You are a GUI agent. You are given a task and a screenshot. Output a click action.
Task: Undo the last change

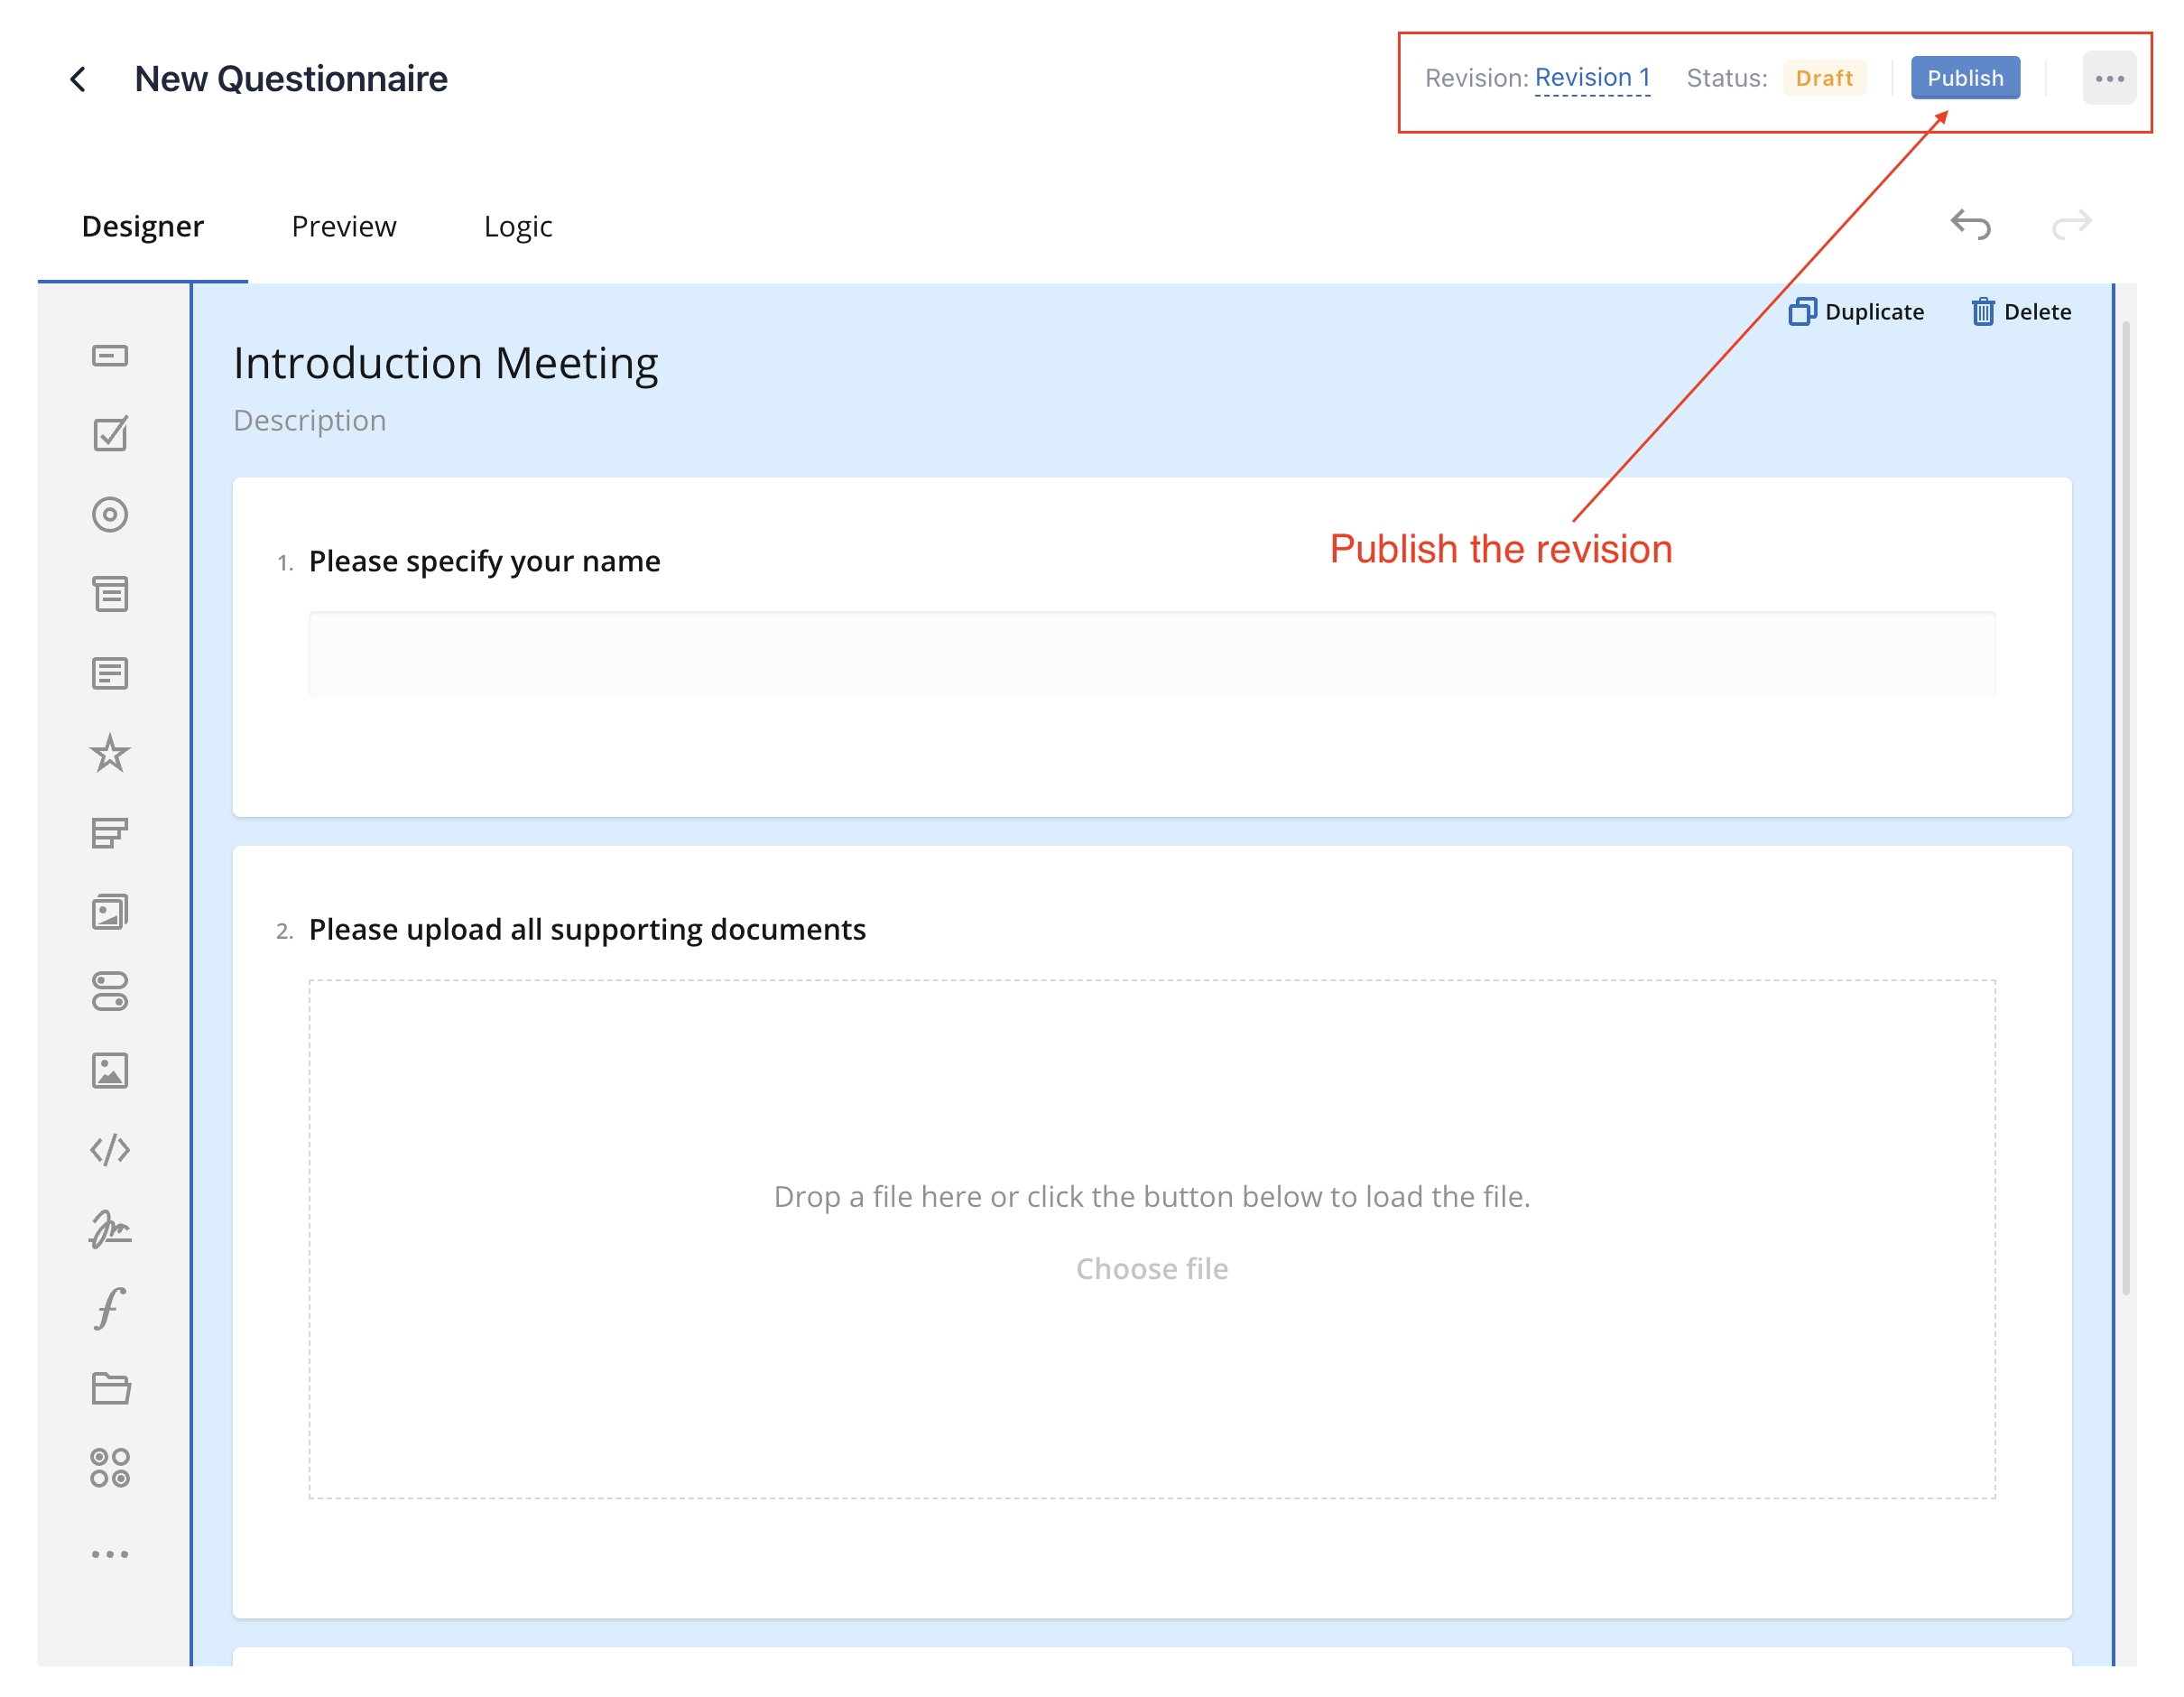coord(1970,225)
